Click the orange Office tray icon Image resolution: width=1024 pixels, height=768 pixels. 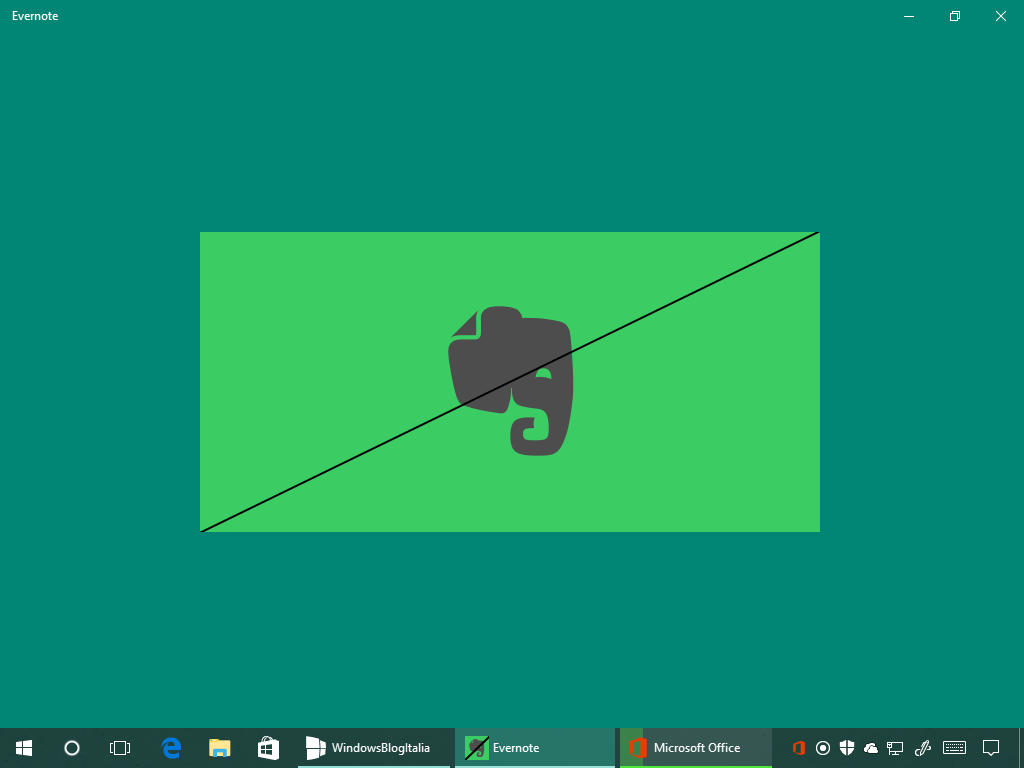click(799, 748)
